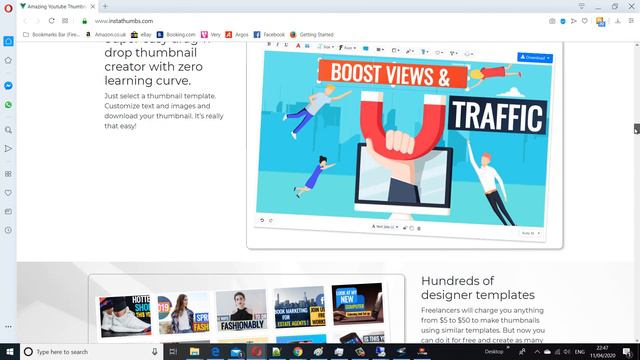View site security lock info
This screenshot has height=360, width=640.
click(x=84, y=21)
